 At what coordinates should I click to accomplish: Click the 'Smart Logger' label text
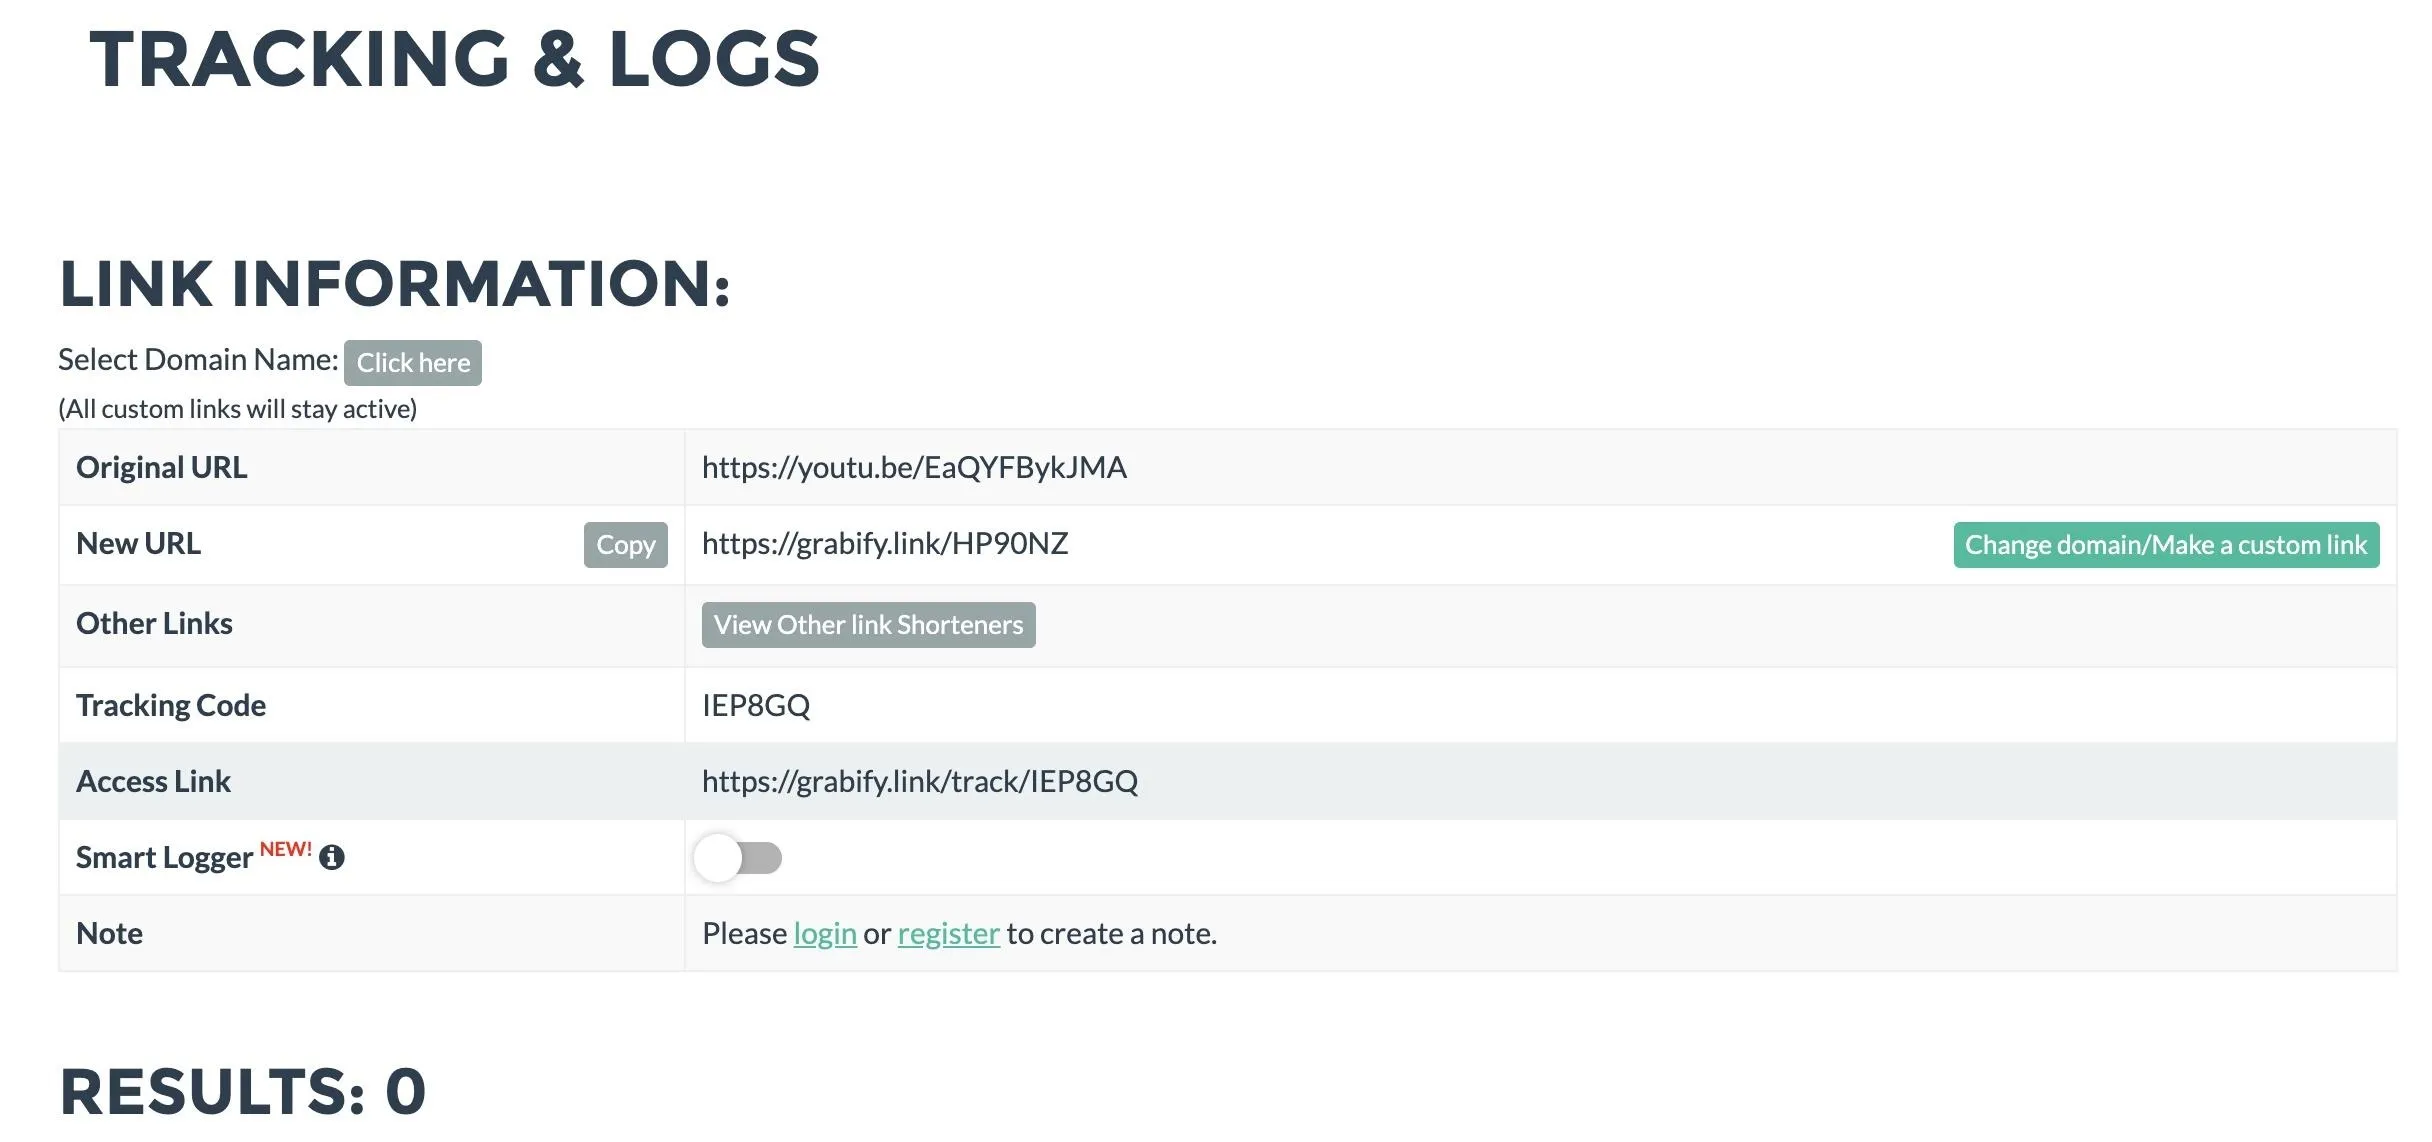(164, 858)
